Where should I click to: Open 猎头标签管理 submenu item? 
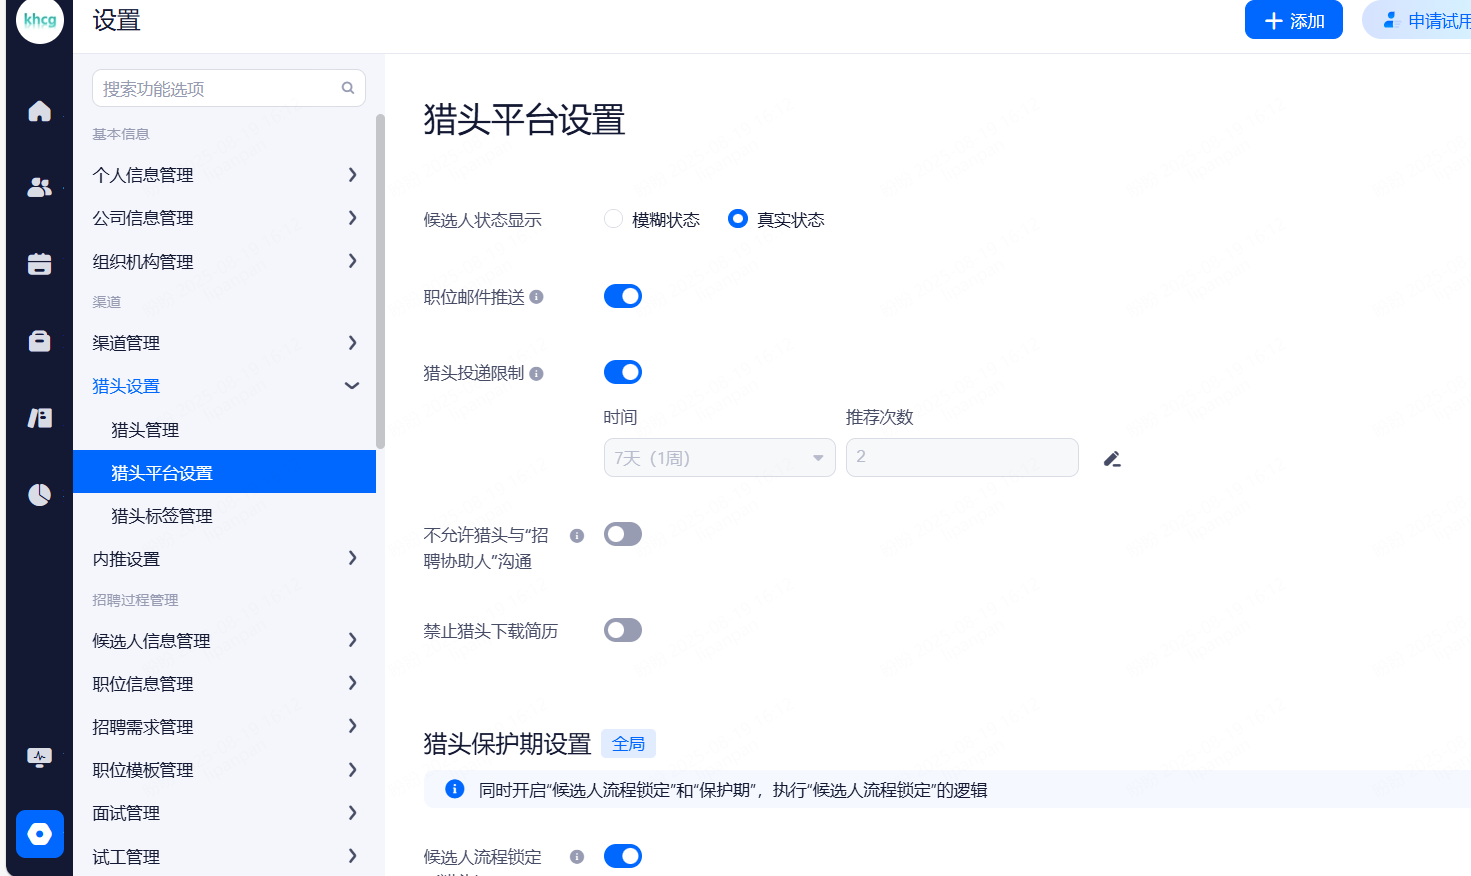click(162, 516)
